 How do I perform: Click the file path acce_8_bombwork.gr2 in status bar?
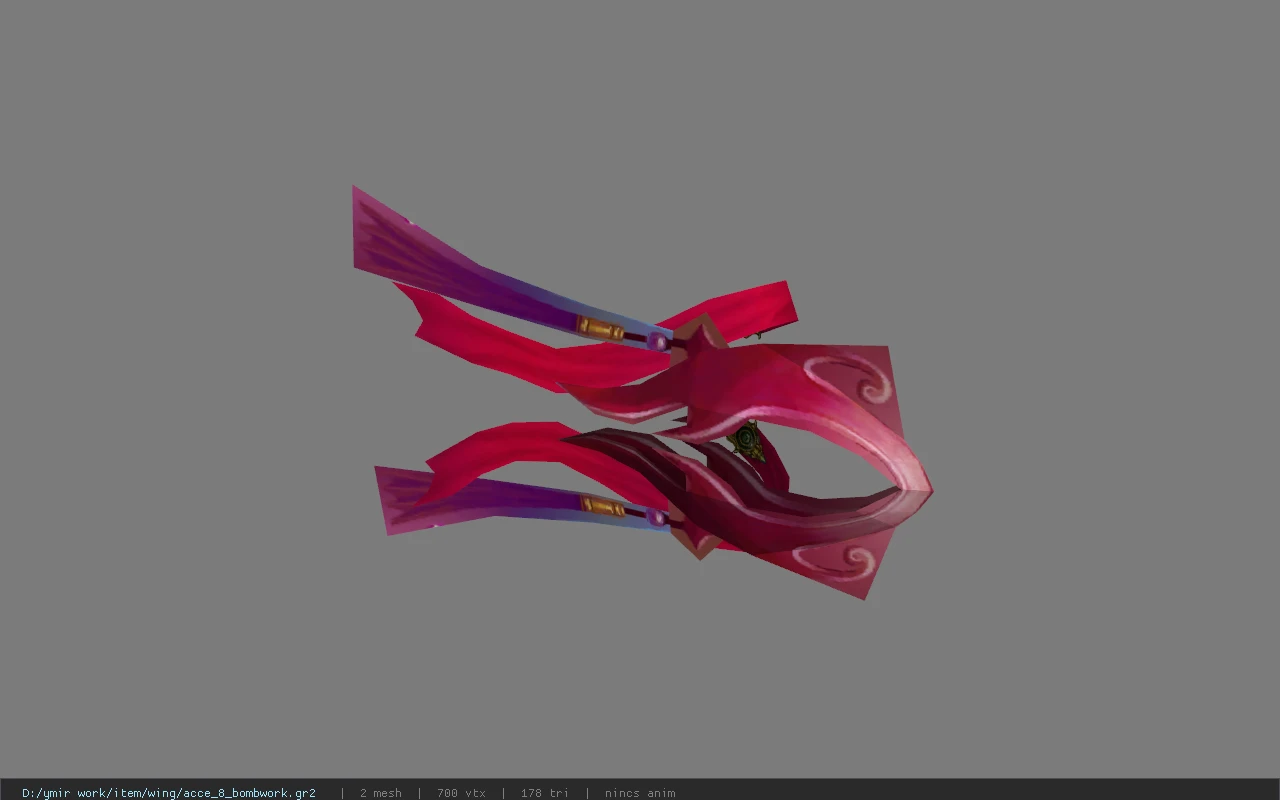[169, 793]
